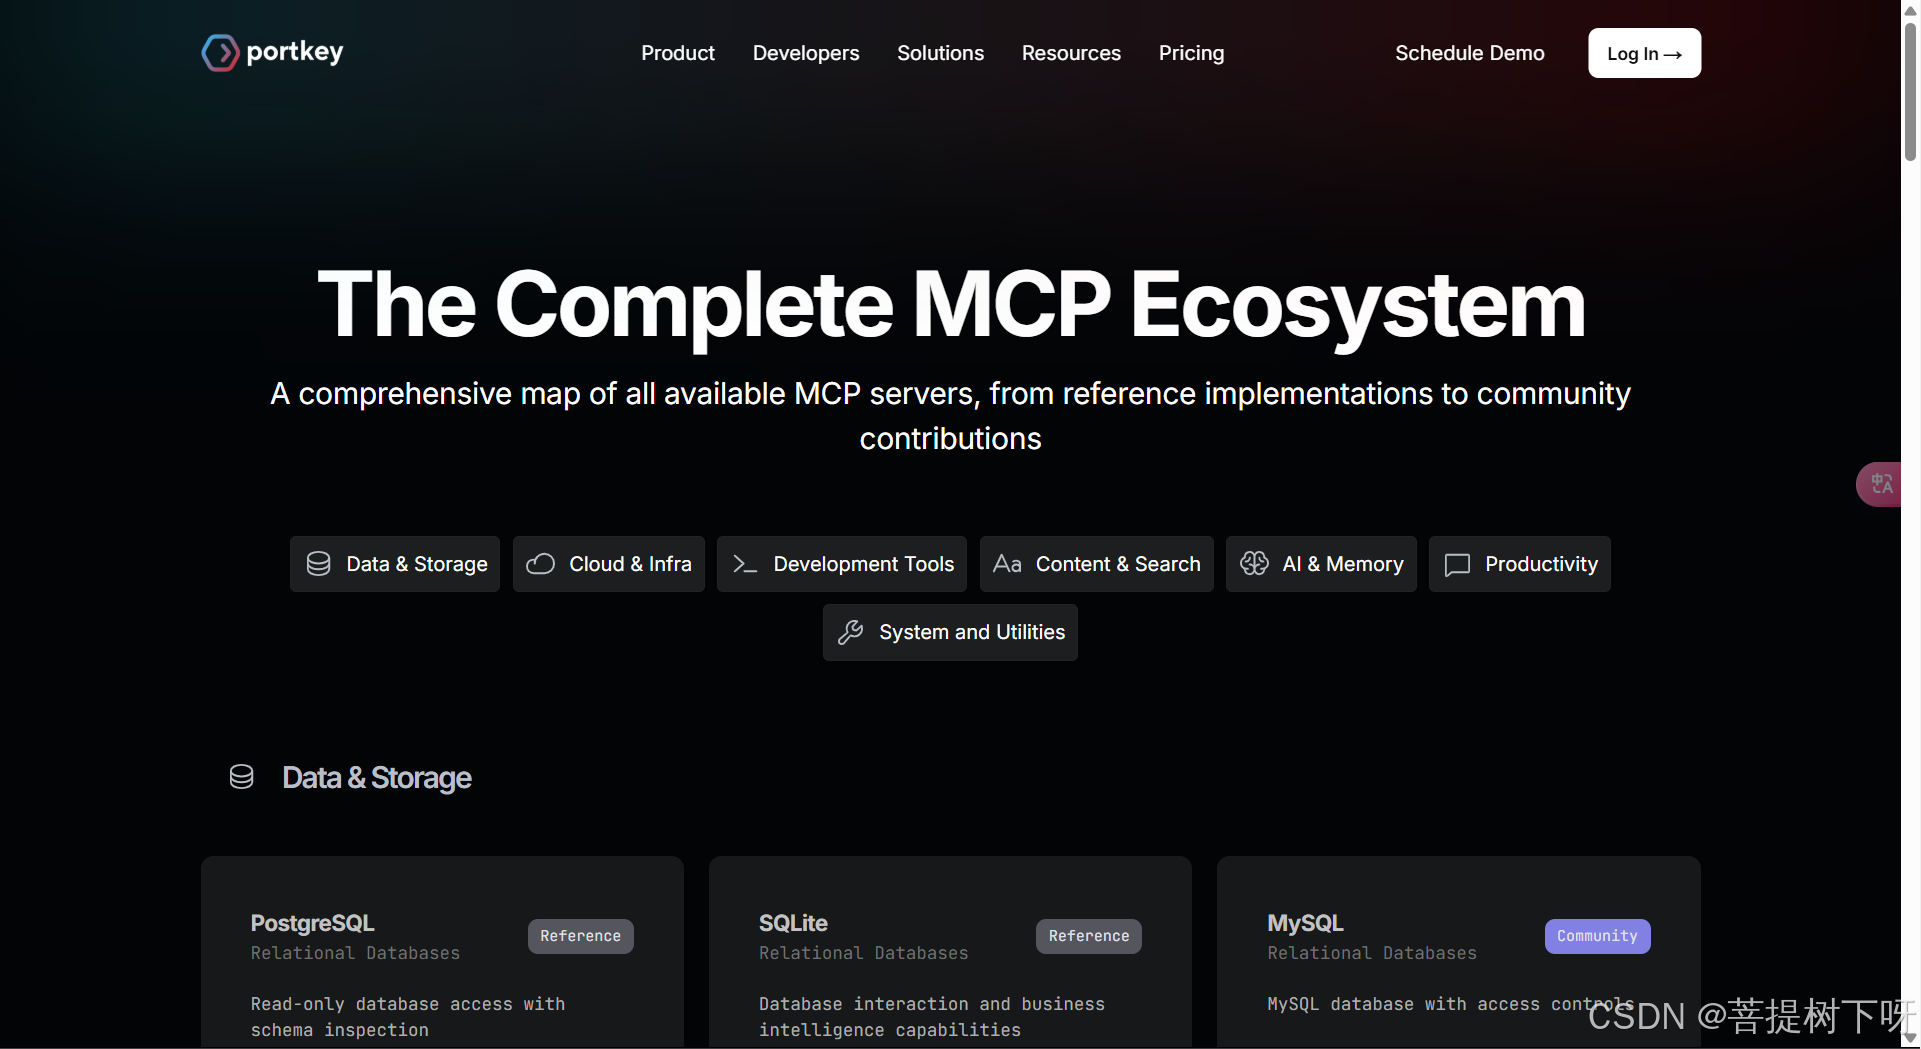Click the portkey wordmark text
The image size is (1921, 1049).
click(x=295, y=52)
